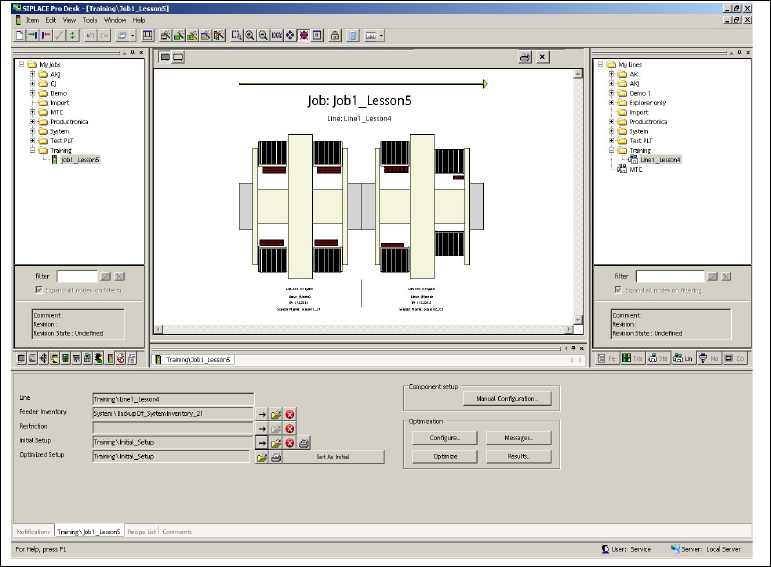
Task: Click the zoom out magnifier icon
Action: (263, 36)
